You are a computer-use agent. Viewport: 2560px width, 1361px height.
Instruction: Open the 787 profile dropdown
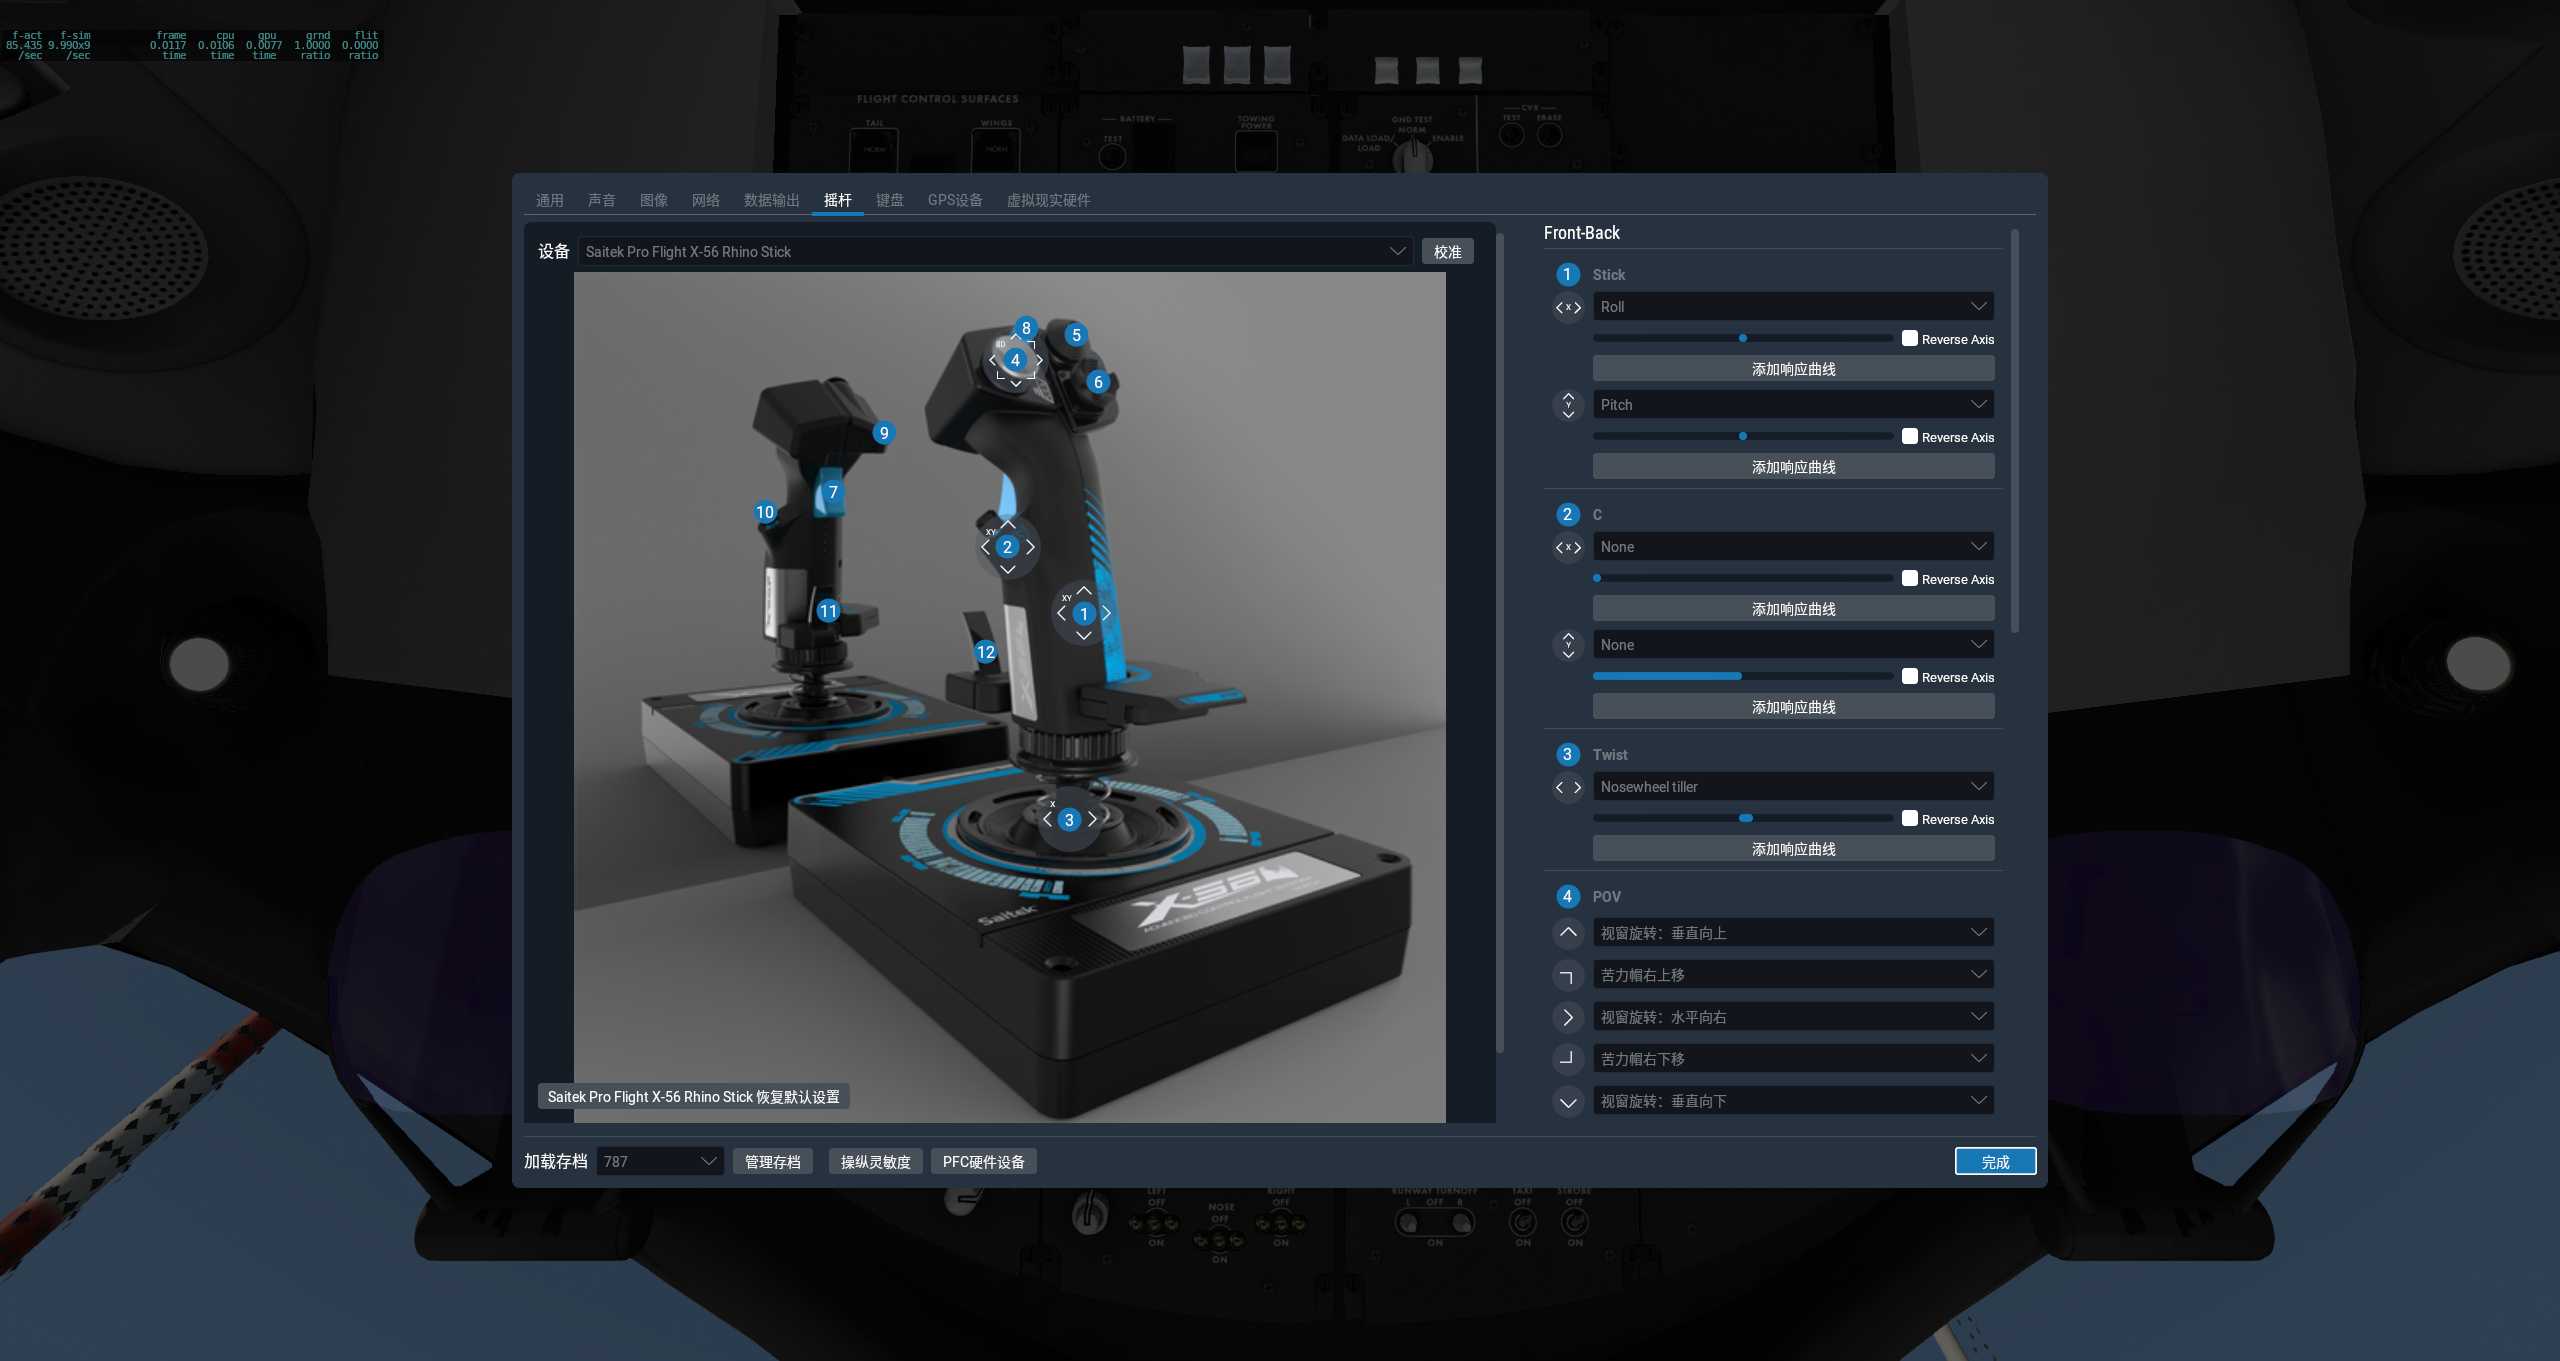tap(660, 1162)
